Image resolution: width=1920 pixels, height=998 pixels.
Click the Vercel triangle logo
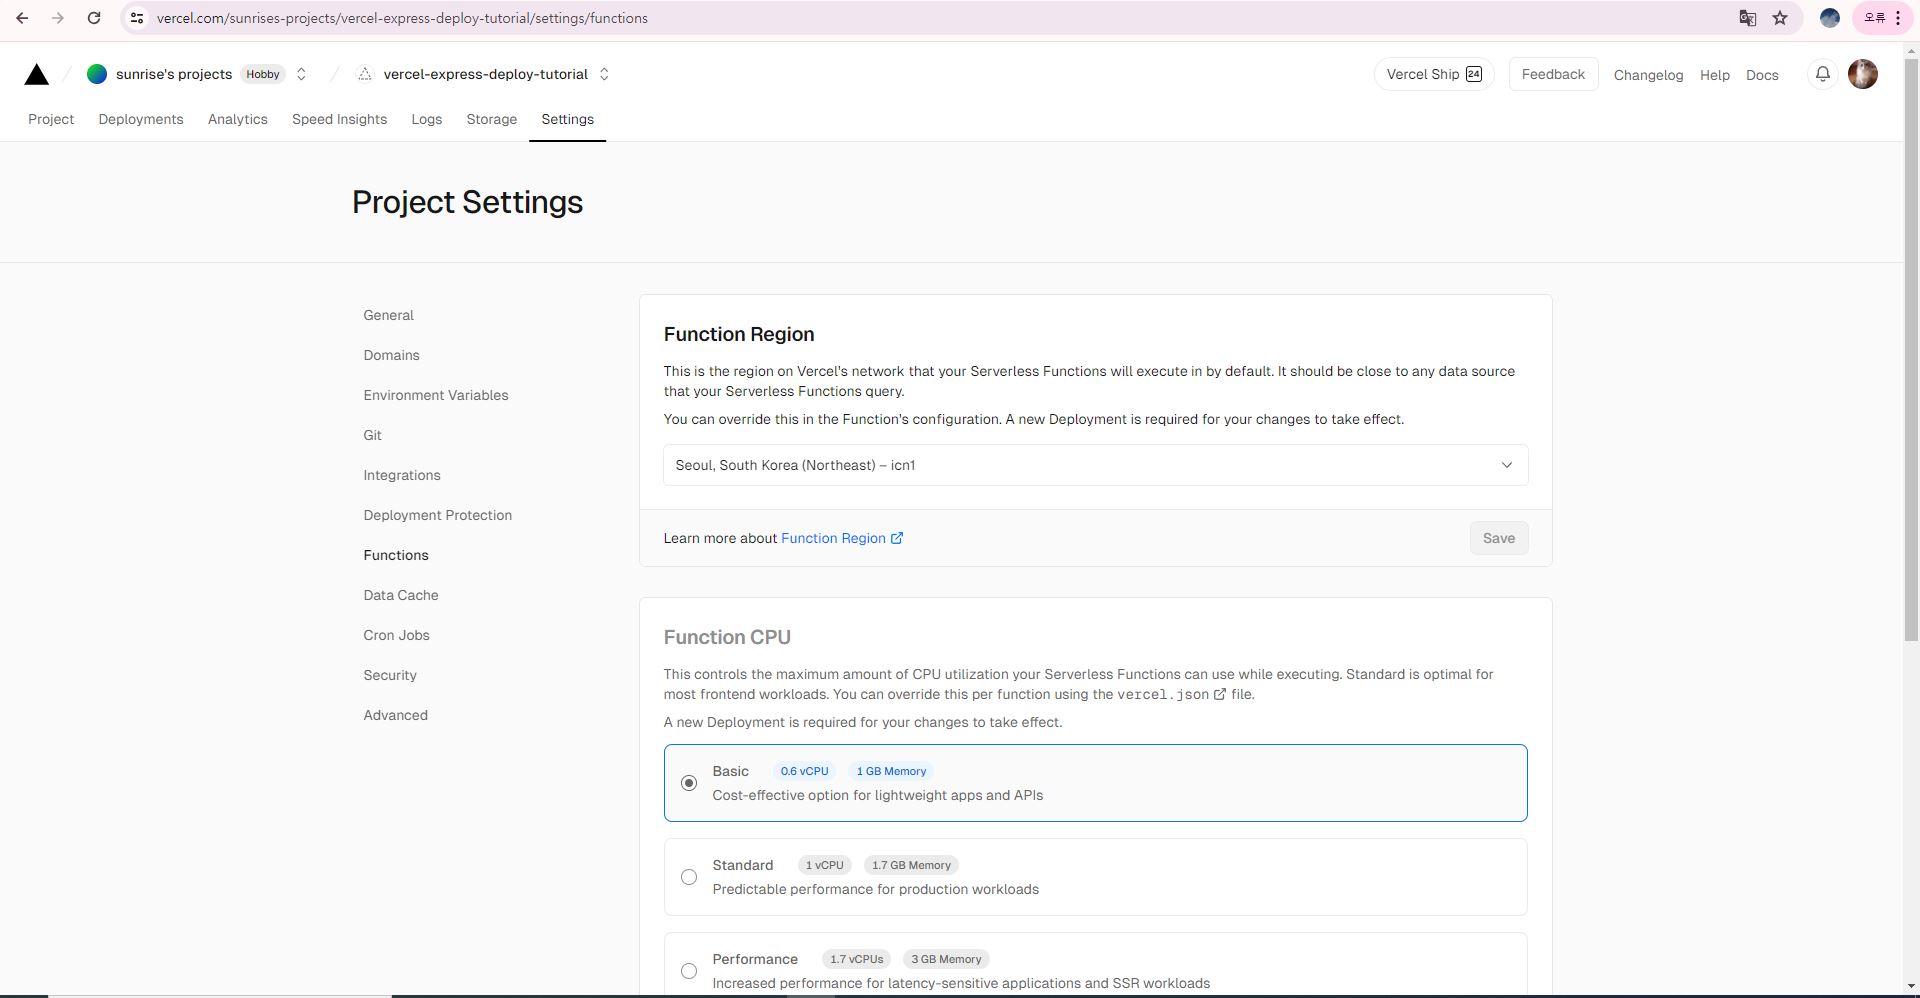[x=37, y=75]
